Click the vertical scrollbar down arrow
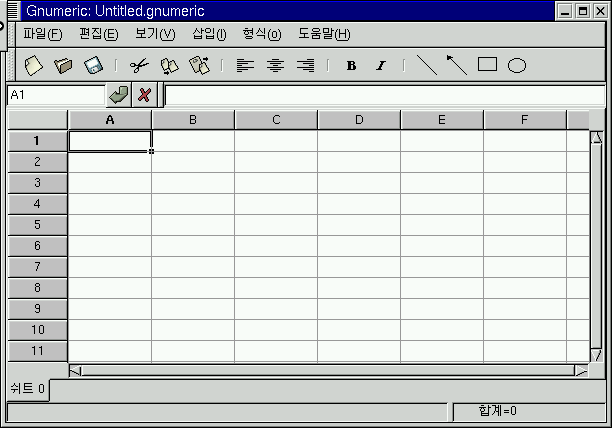 pyautogui.click(x=596, y=355)
